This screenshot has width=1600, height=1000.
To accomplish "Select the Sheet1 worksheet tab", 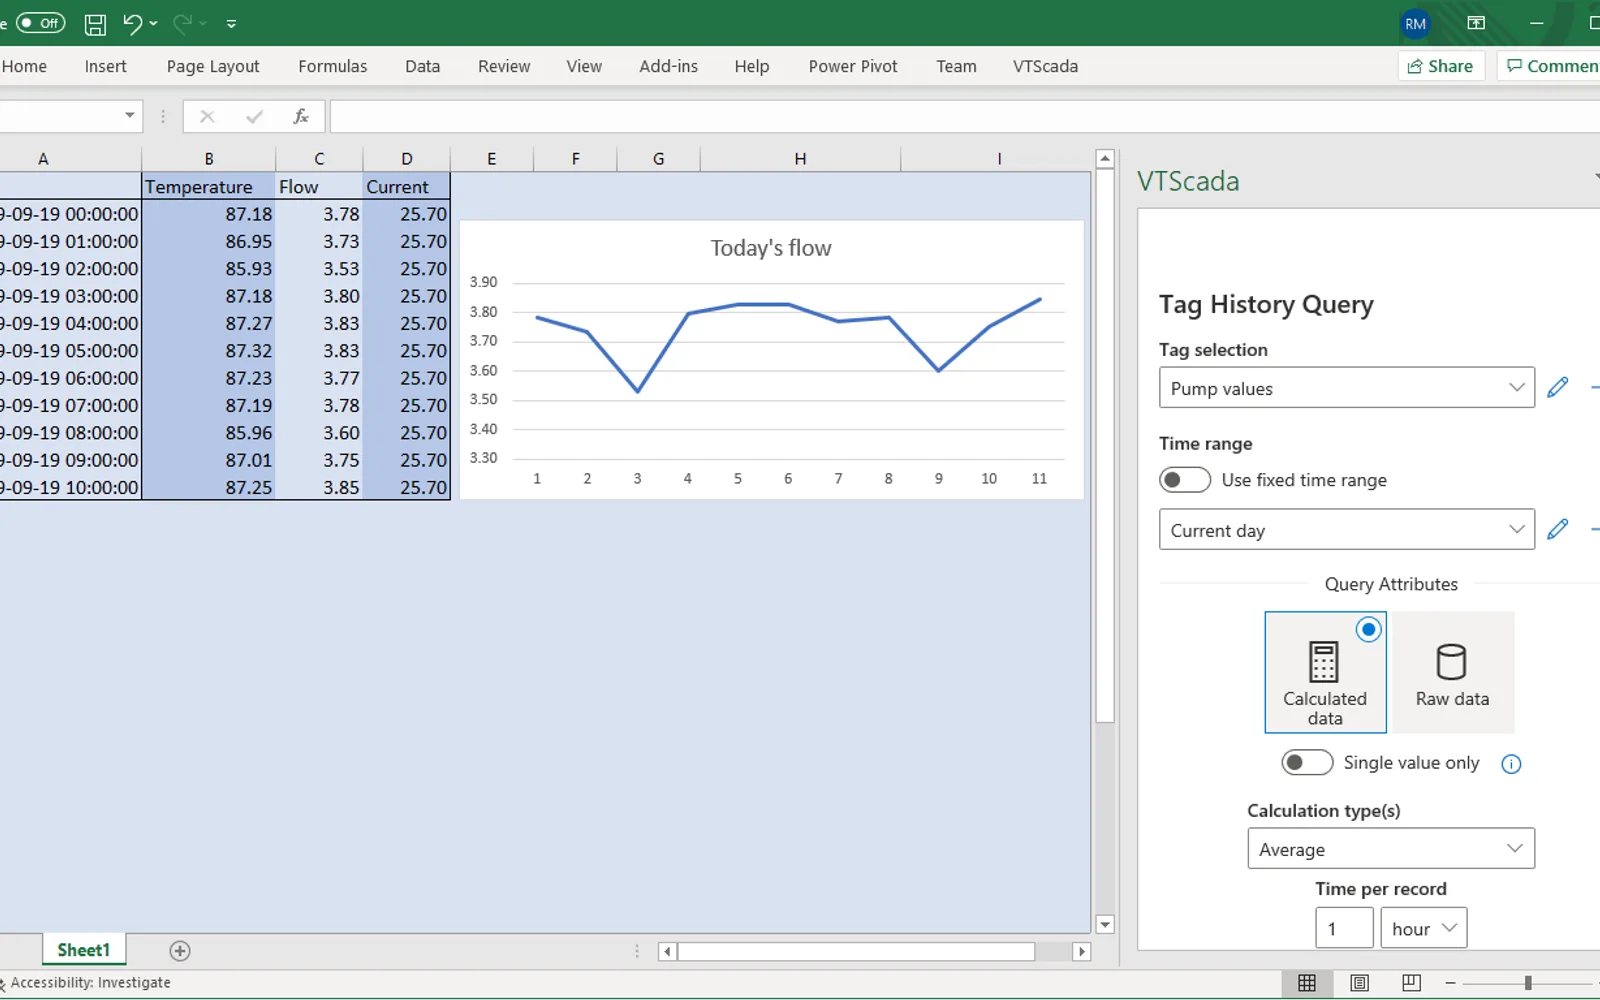I will (83, 950).
